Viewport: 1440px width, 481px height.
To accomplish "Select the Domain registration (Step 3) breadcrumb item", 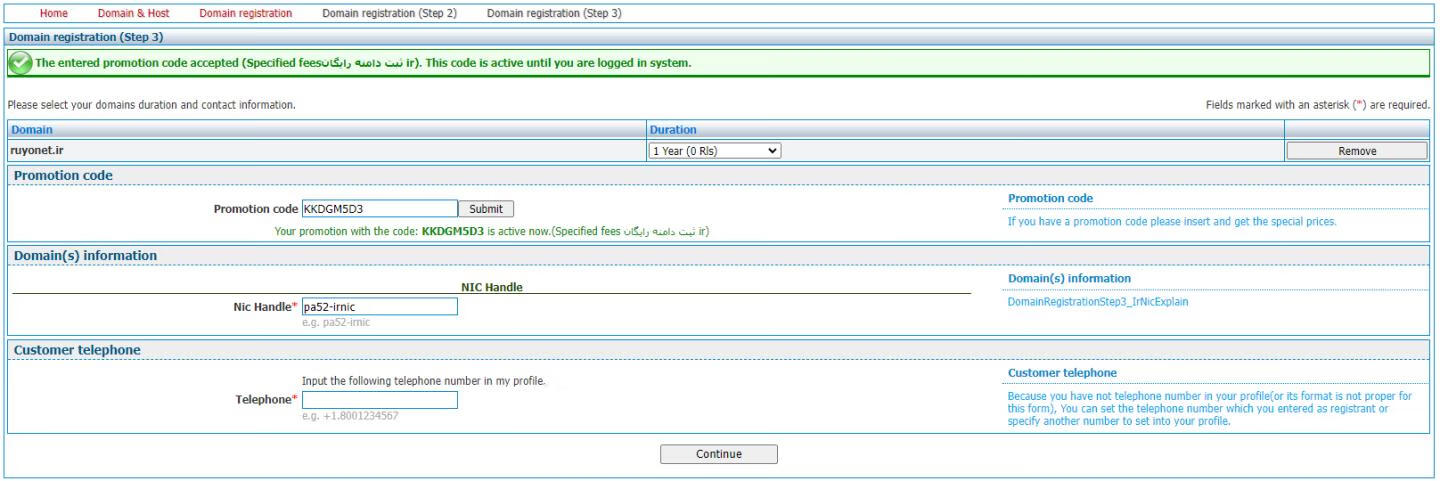I will (x=553, y=13).
